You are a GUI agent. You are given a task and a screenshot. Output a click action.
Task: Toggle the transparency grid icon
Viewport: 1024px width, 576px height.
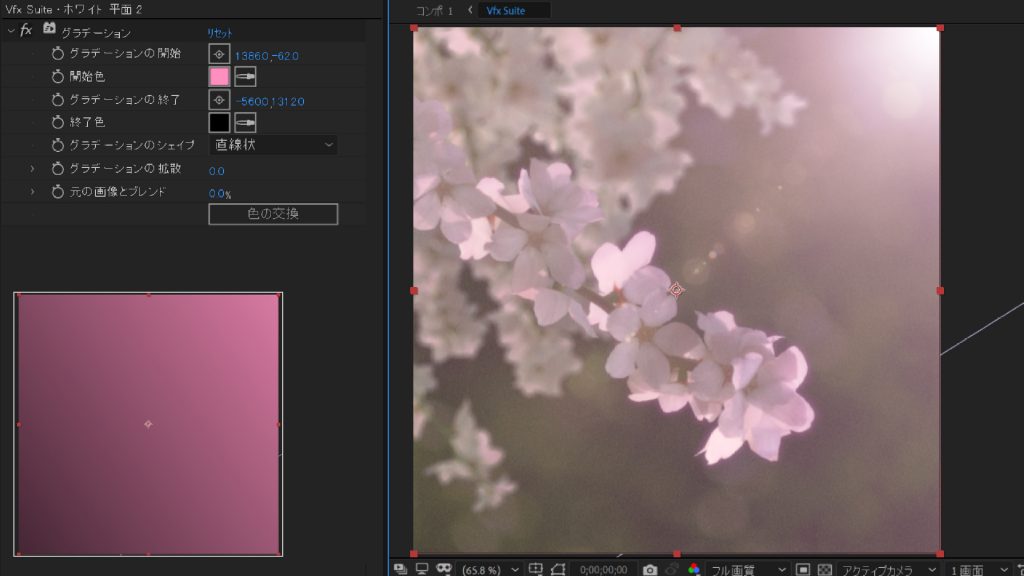[825, 569]
